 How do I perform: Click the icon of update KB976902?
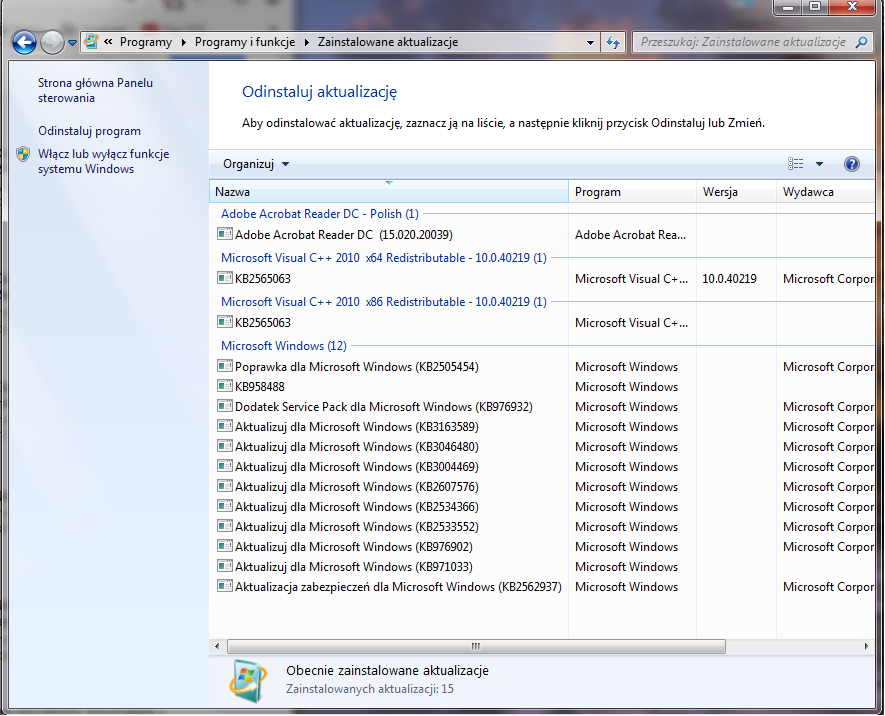coord(225,546)
